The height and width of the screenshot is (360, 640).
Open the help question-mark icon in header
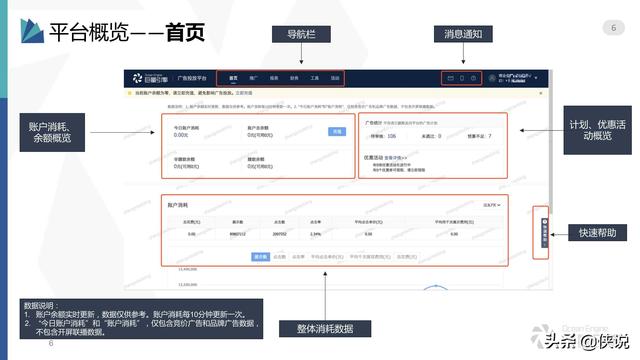click(473, 78)
